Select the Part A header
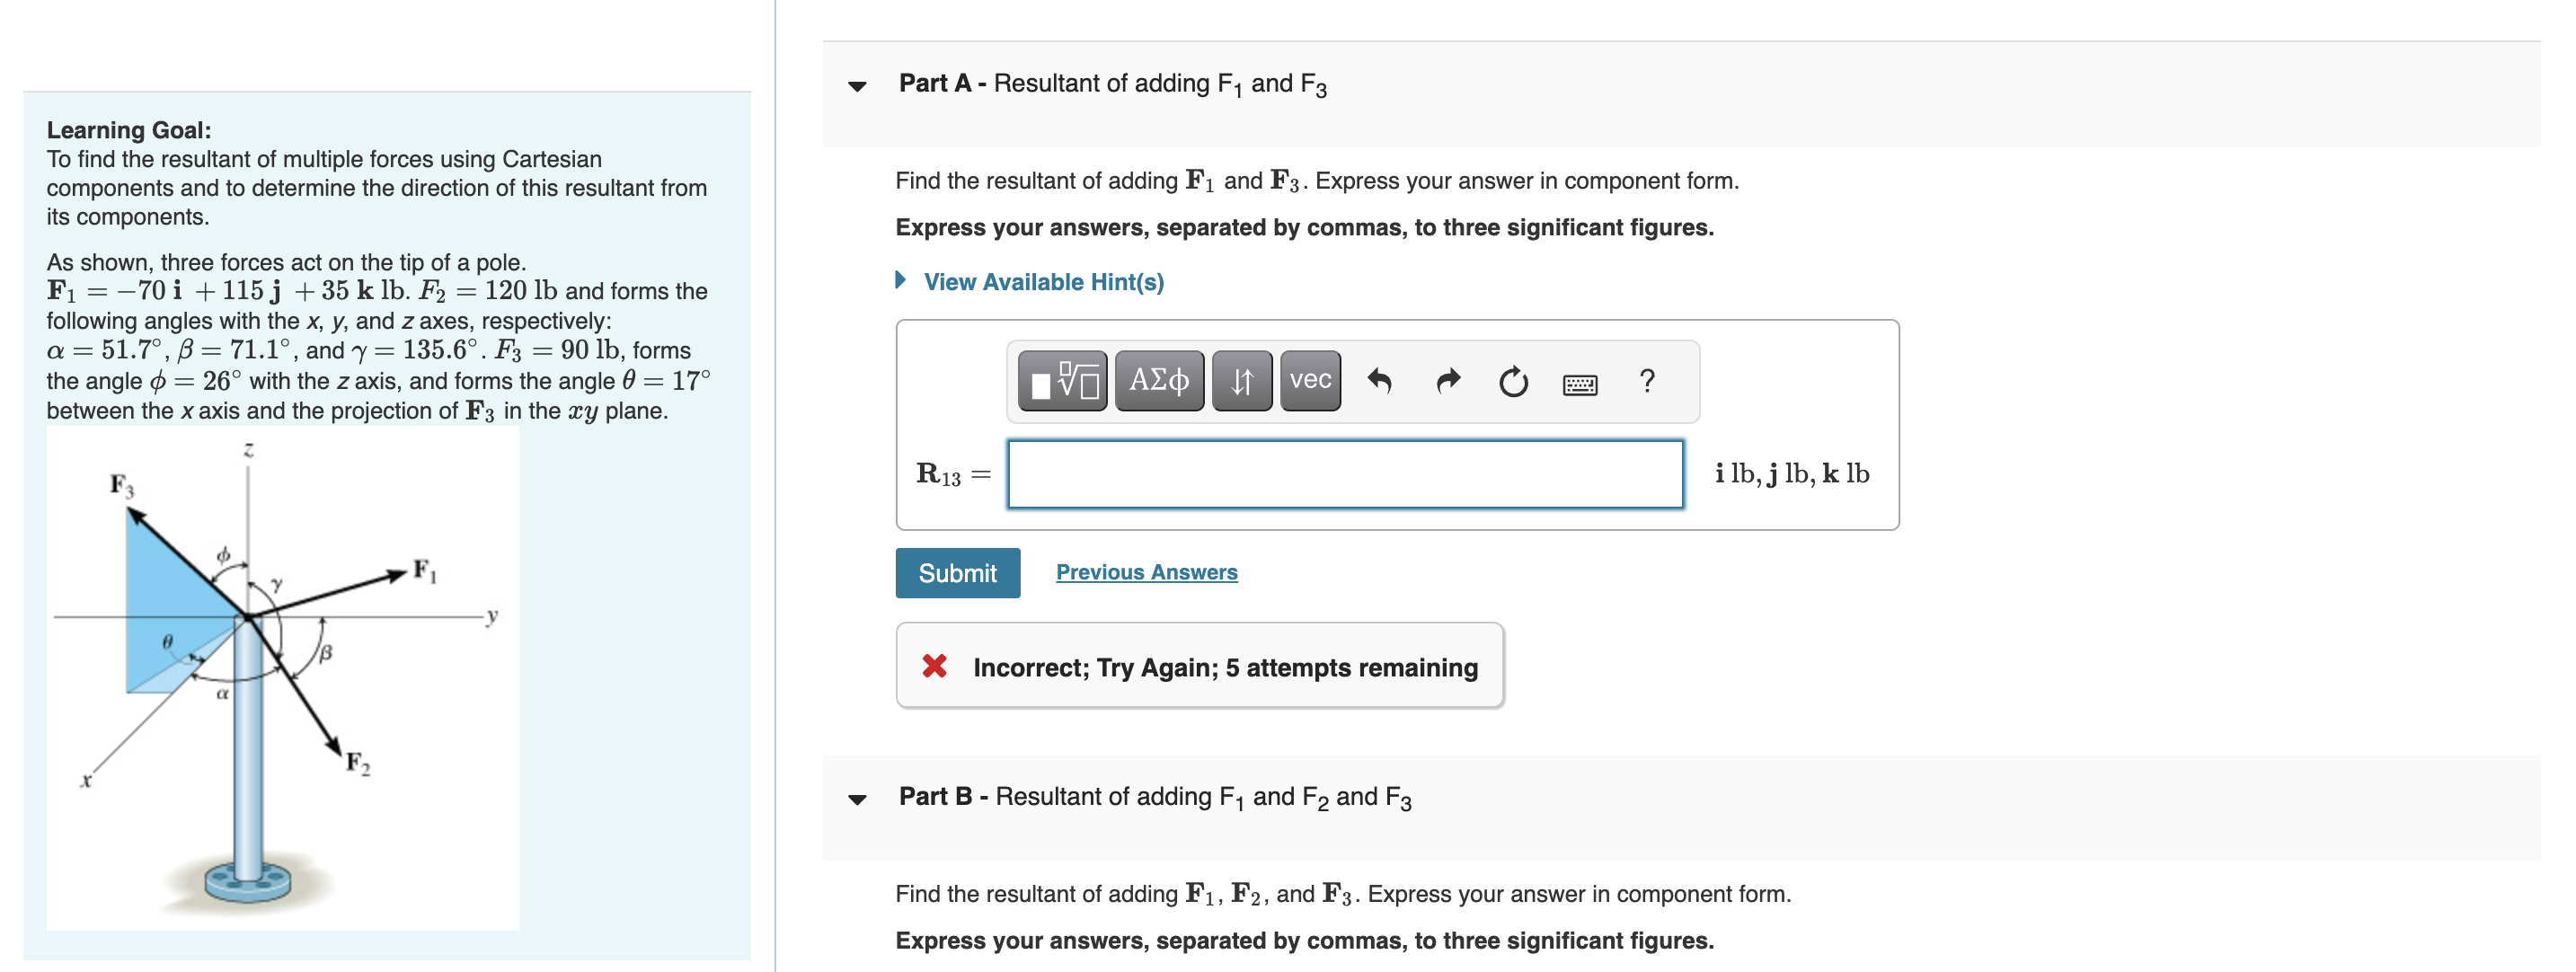Screen dimensions: 2576x972 (x=1108, y=84)
